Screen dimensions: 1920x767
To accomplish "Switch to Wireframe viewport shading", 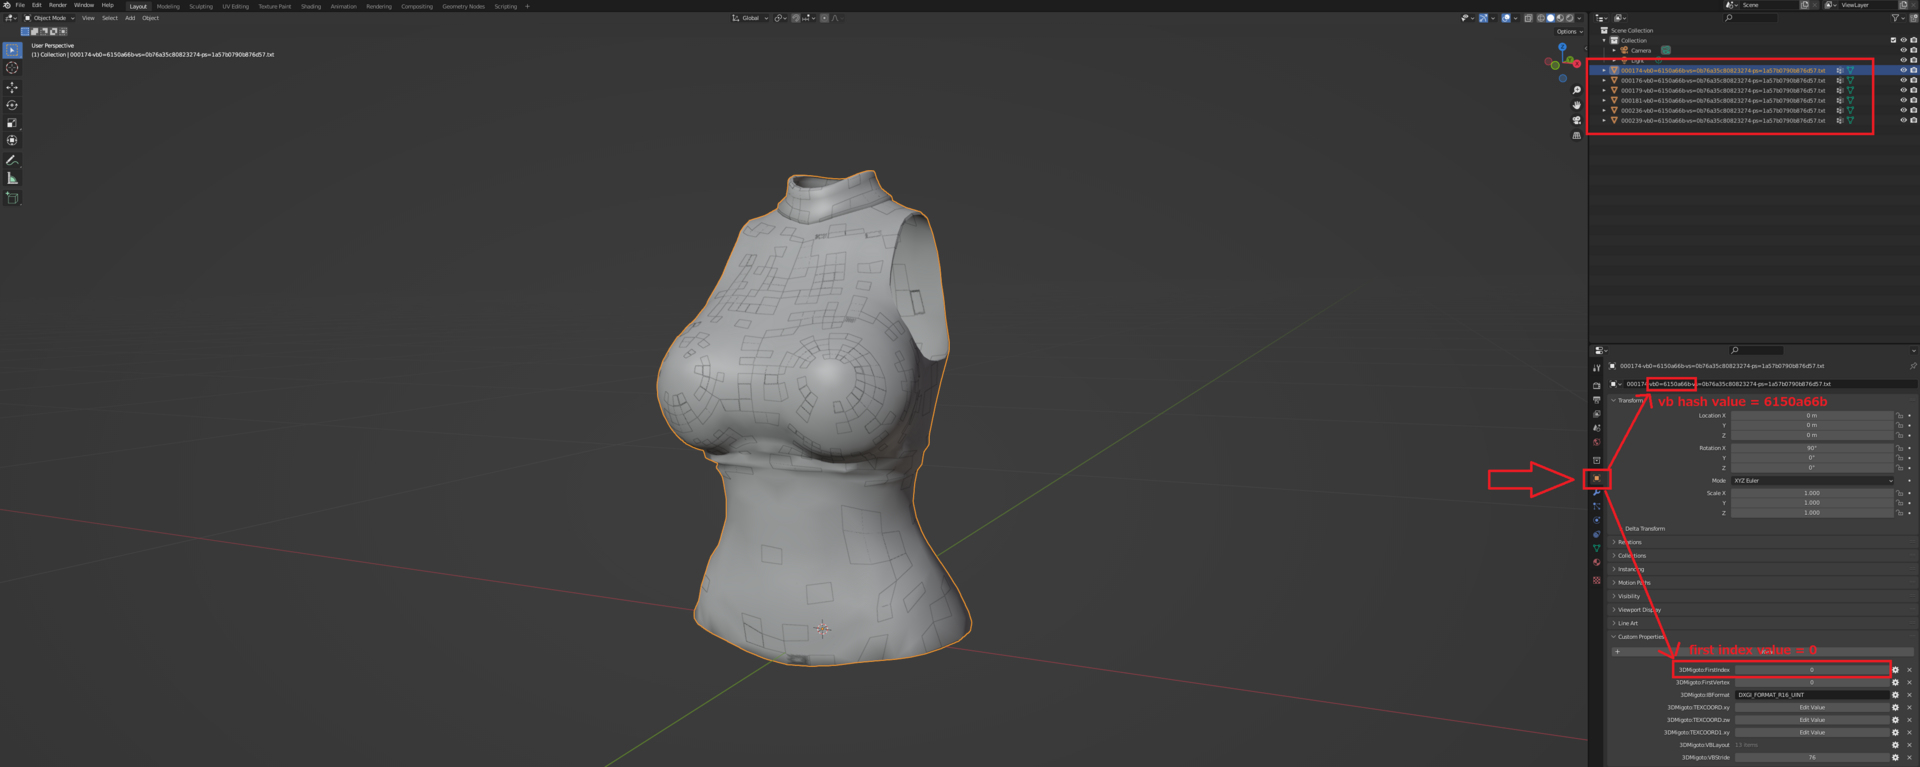I will coord(1541,18).
